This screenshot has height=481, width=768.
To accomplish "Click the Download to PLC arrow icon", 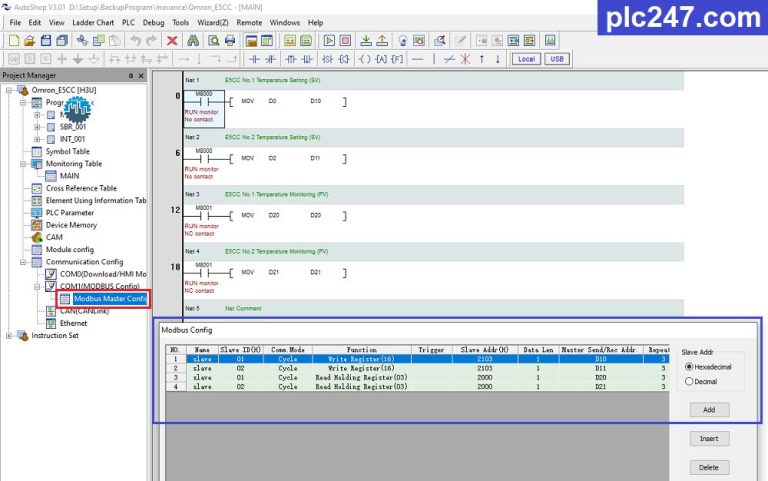I will click(x=366, y=41).
